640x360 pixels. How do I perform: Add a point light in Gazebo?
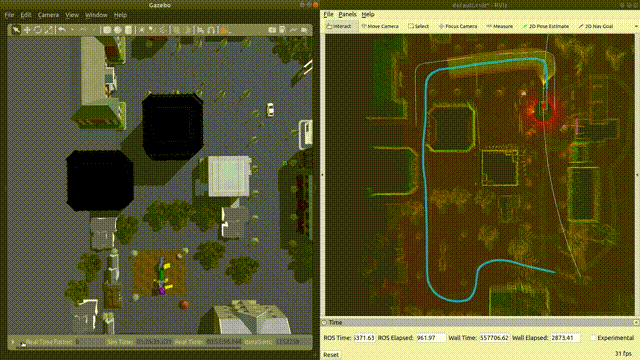[x=141, y=30]
